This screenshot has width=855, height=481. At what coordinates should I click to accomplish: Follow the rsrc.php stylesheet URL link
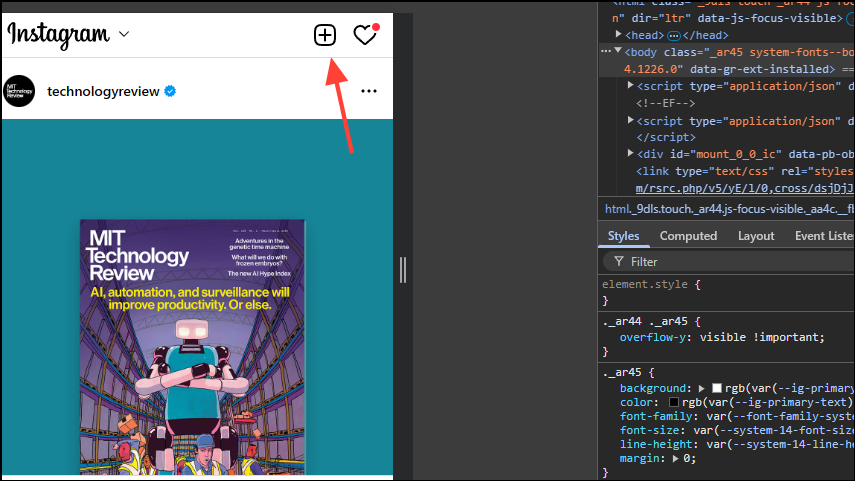pos(745,188)
